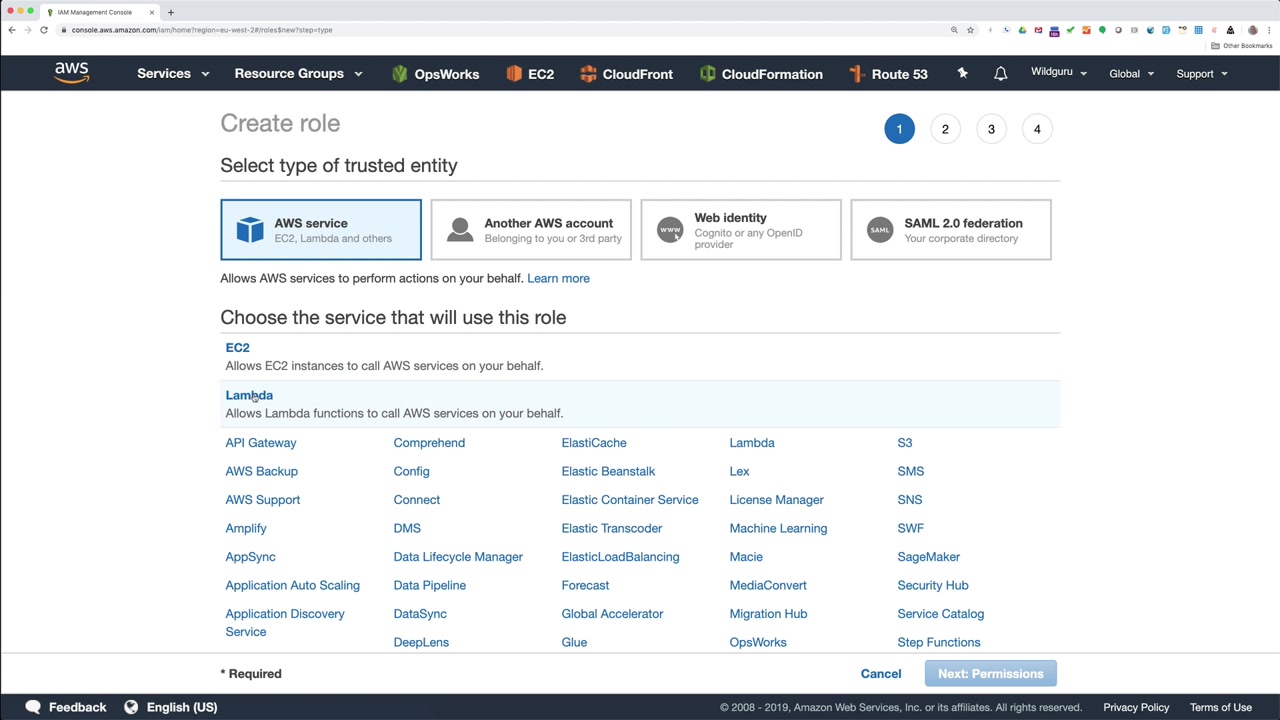Jump to step 2 indicator

[x=945, y=129]
